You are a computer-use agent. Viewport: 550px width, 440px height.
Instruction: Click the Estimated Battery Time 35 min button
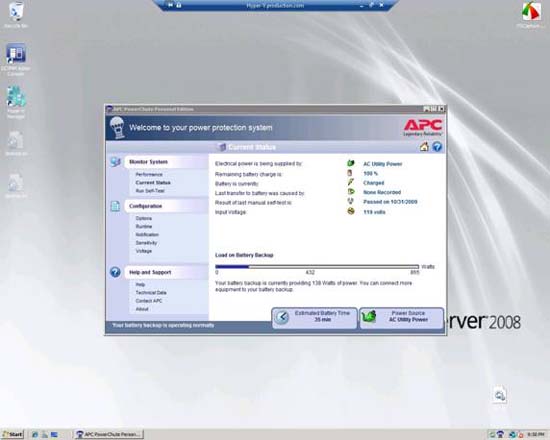tap(314, 318)
